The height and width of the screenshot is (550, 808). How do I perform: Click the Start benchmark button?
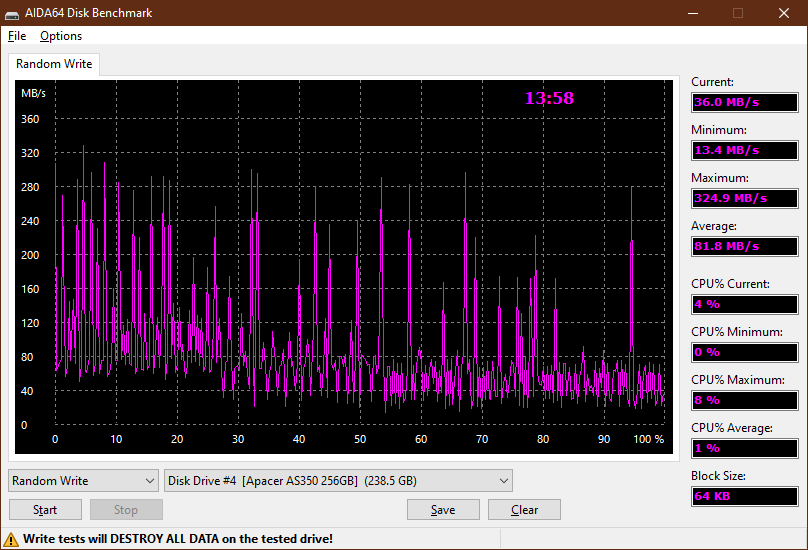click(x=45, y=510)
